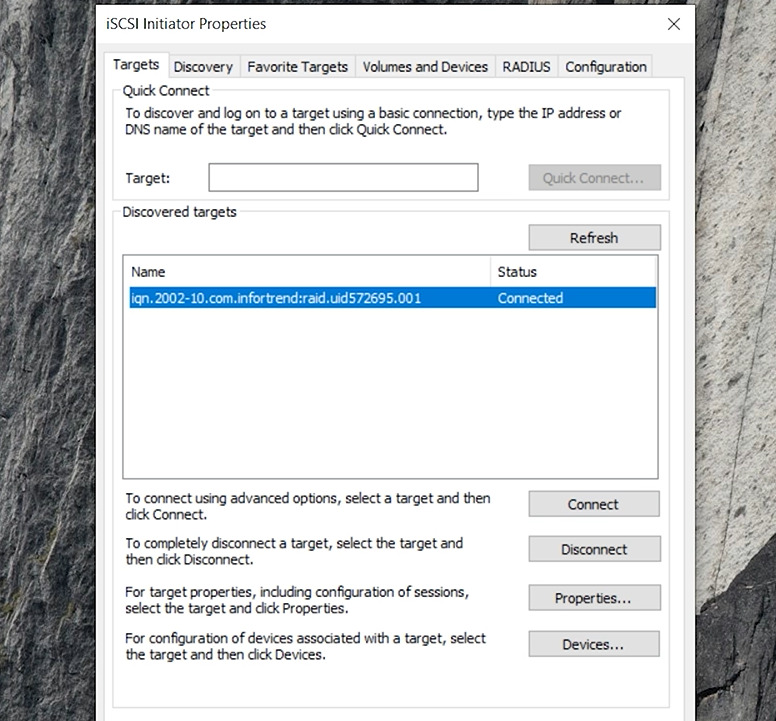Screen dimensions: 776x721
Task: Click the Connected status cell
Action: click(531, 298)
